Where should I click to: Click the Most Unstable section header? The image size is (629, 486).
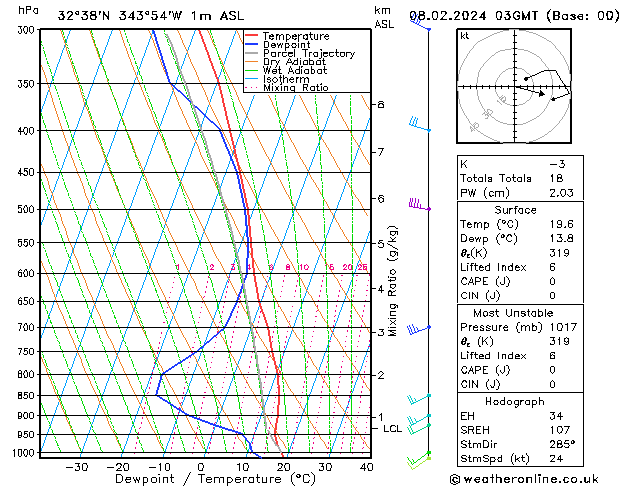(514, 312)
